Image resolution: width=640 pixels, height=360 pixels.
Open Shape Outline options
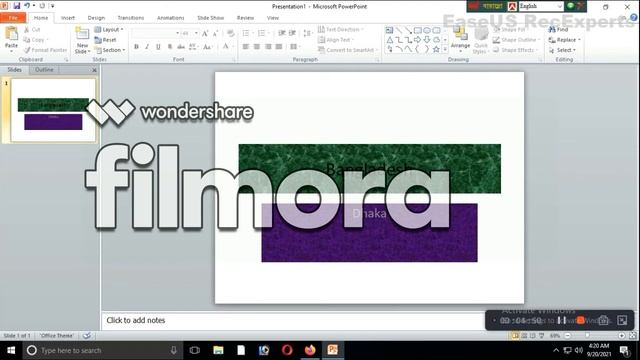coord(516,40)
